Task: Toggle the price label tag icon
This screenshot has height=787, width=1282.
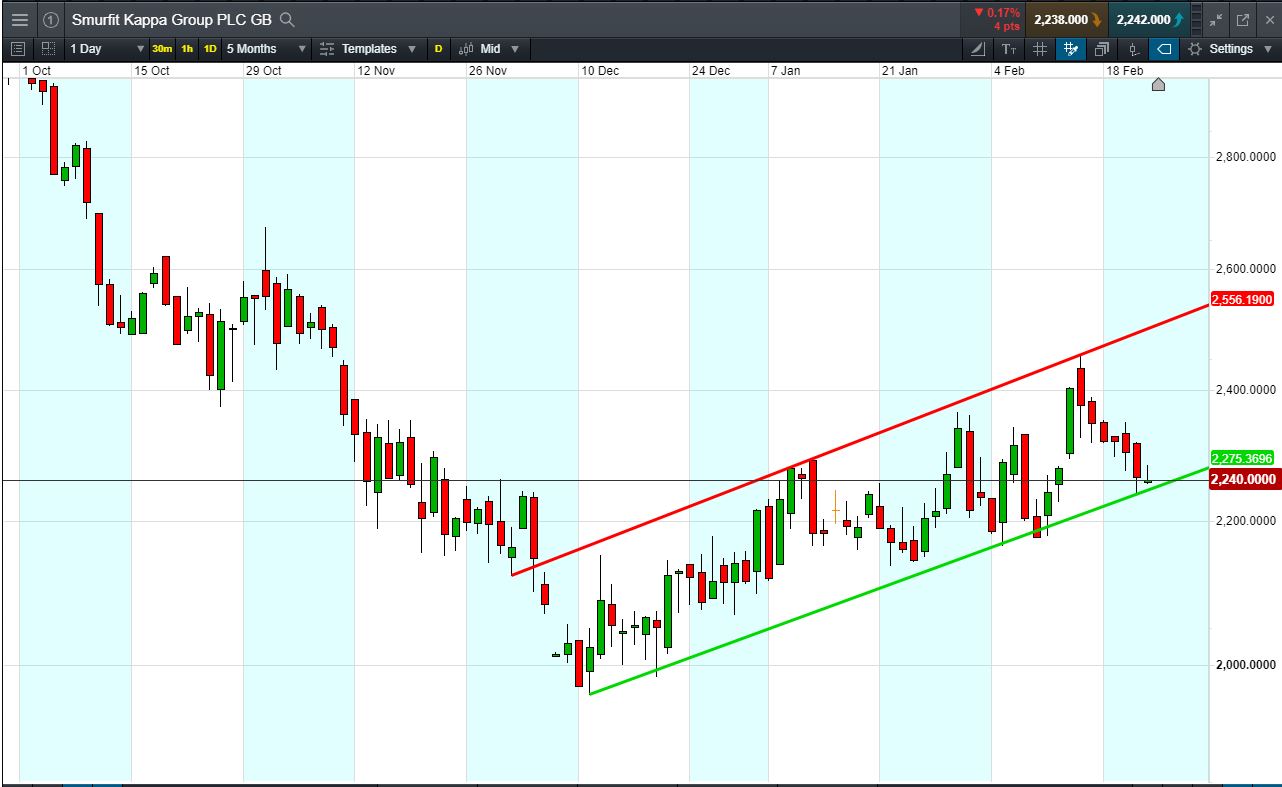Action: tap(1164, 49)
